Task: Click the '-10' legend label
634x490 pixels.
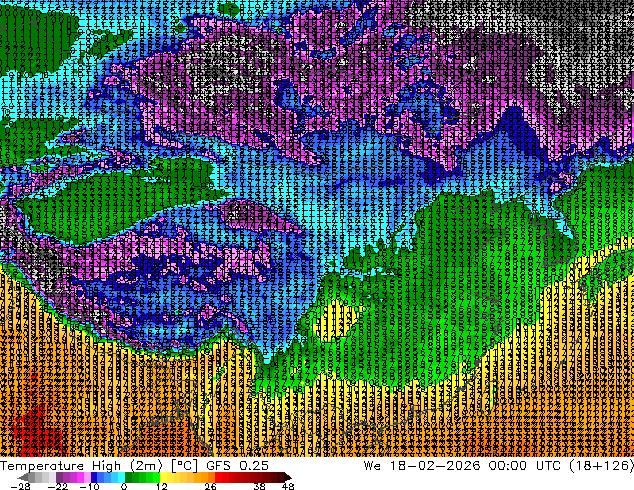Action: pyautogui.click(x=89, y=486)
